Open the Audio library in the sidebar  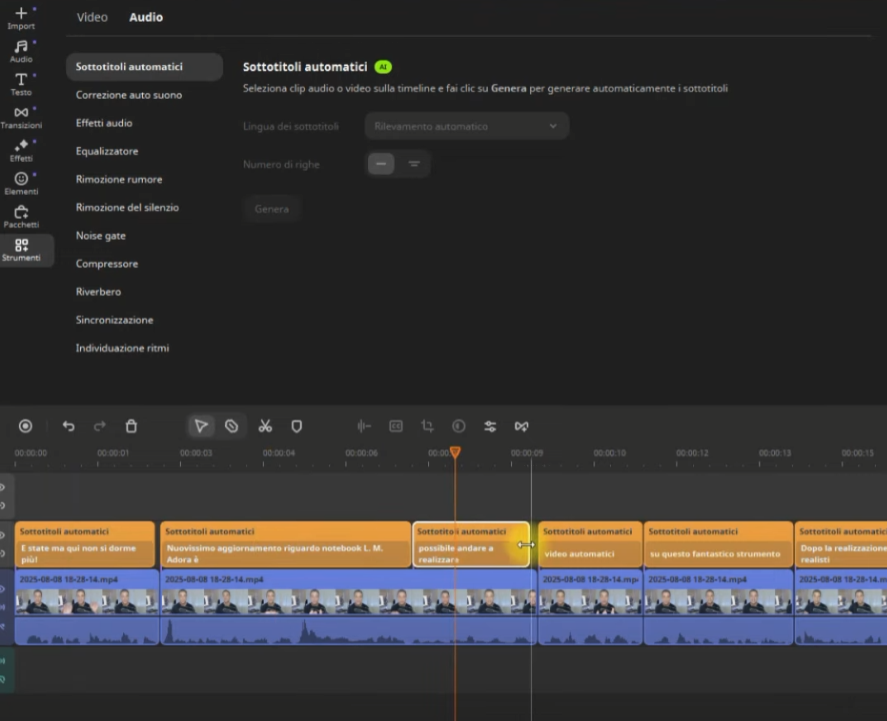(21, 51)
